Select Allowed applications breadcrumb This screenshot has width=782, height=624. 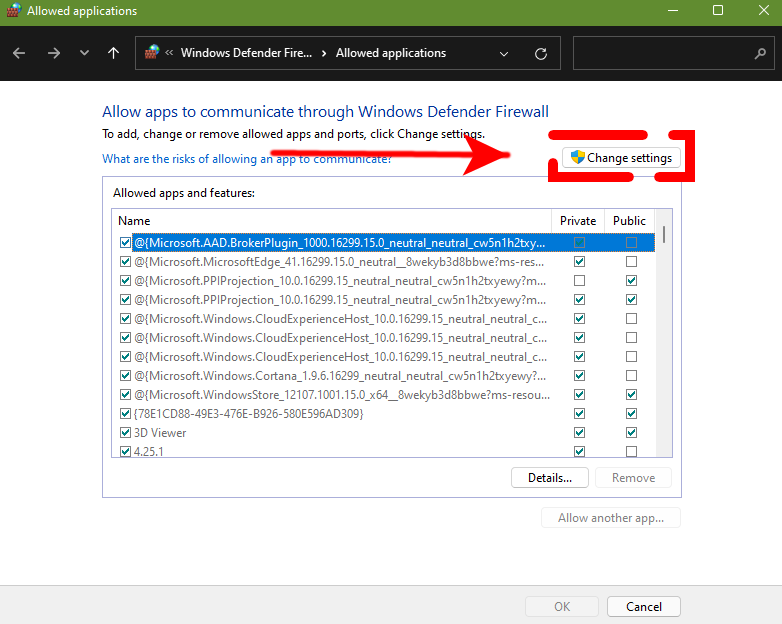391,53
